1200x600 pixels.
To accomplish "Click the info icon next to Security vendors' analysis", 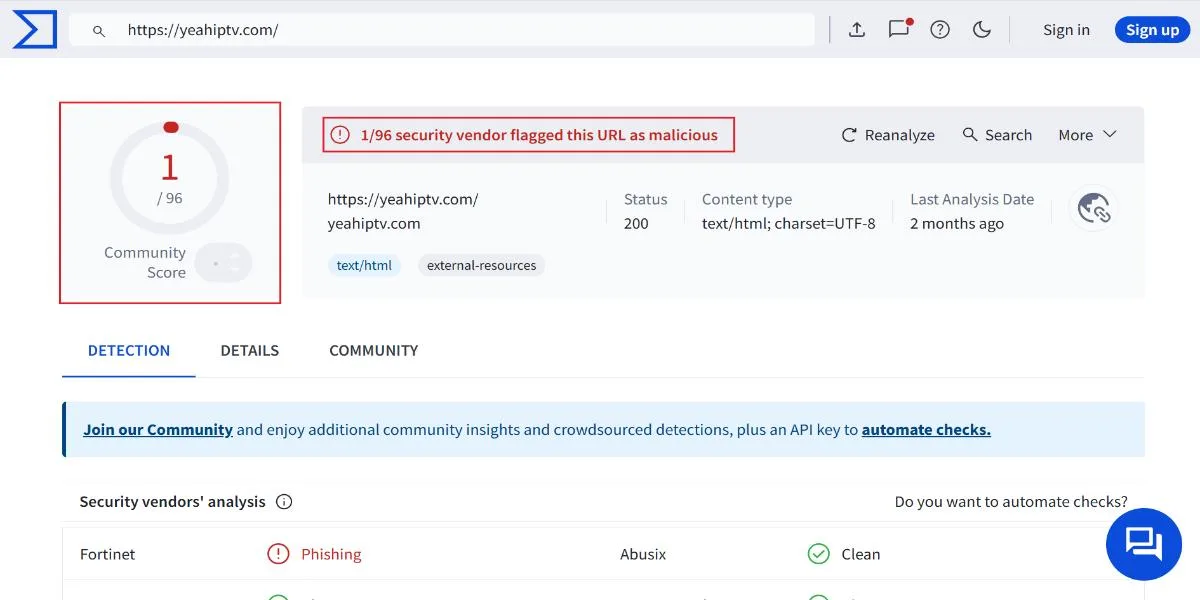I will [x=284, y=502].
